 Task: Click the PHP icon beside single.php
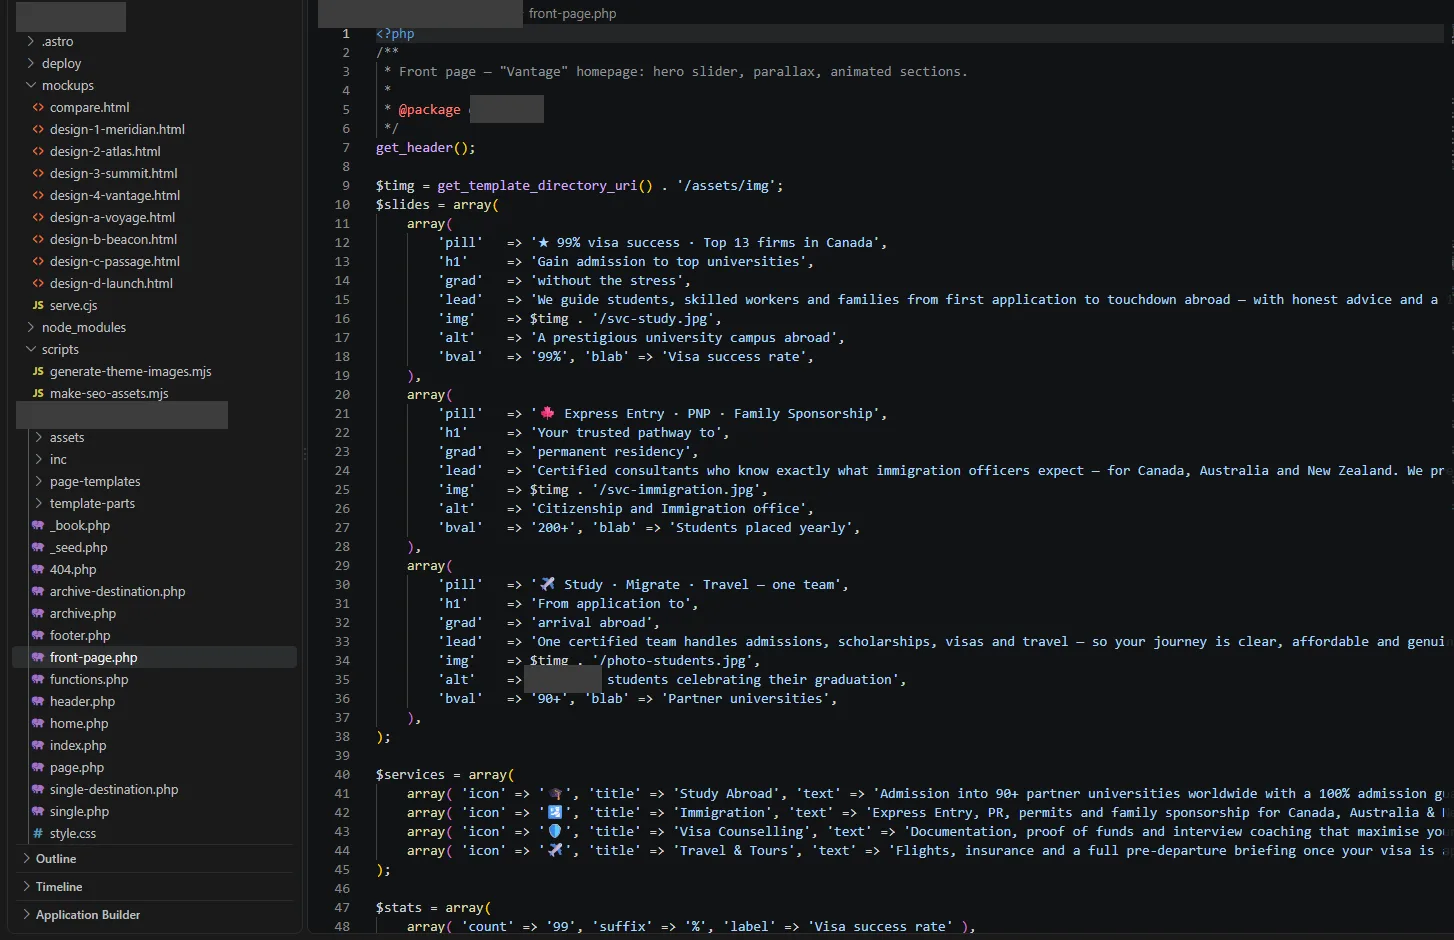pyautogui.click(x=38, y=811)
